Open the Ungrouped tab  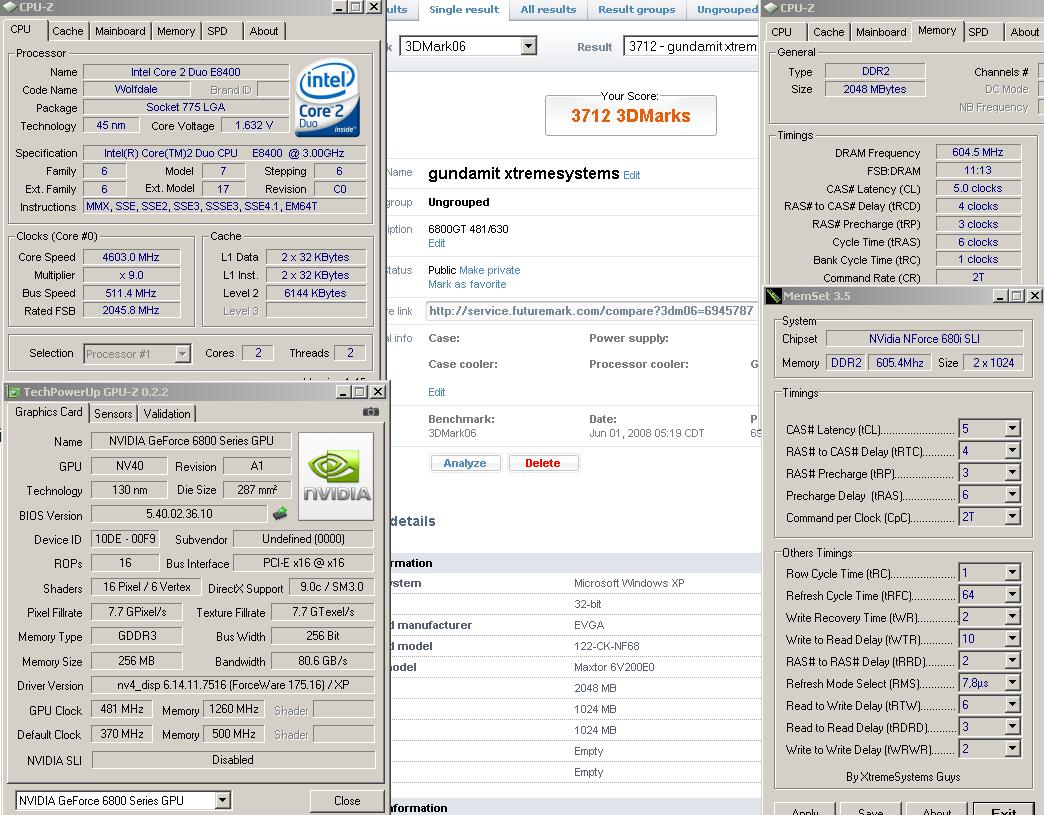pyautogui.click(x=726, y=9)
